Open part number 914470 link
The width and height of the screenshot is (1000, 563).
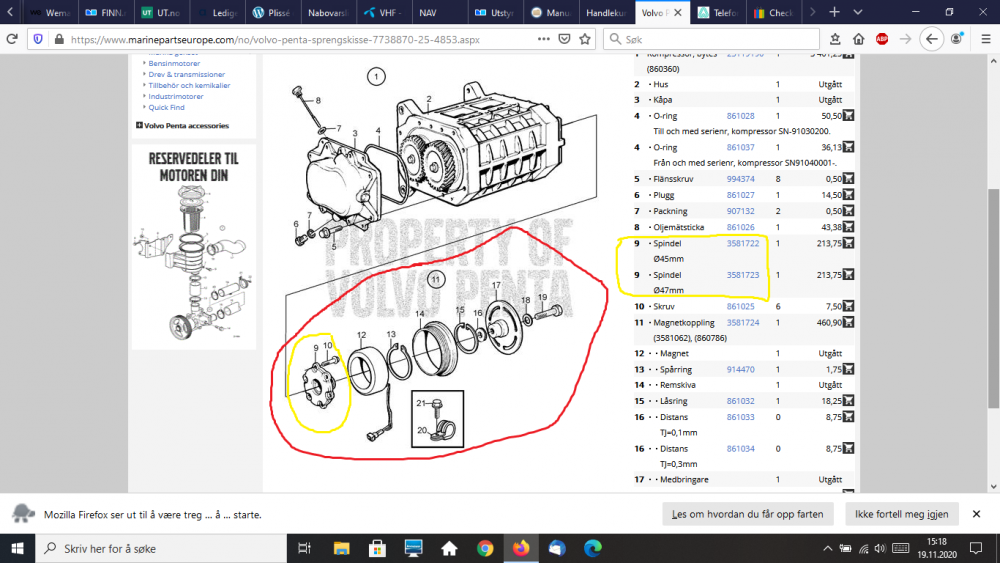click(x=740, y=369)
